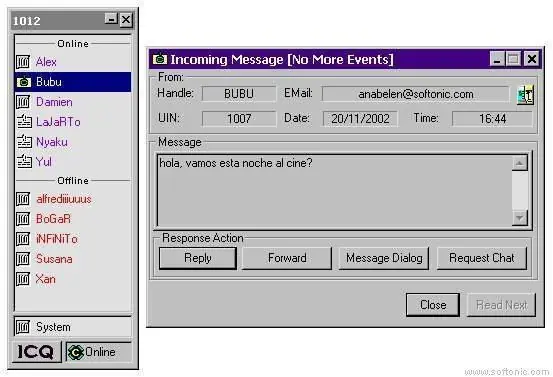Image resolution: width=553 pixels, height=377 pixels.
Task: Click the offline icon beside Susana
Action: tap(23, 259)
